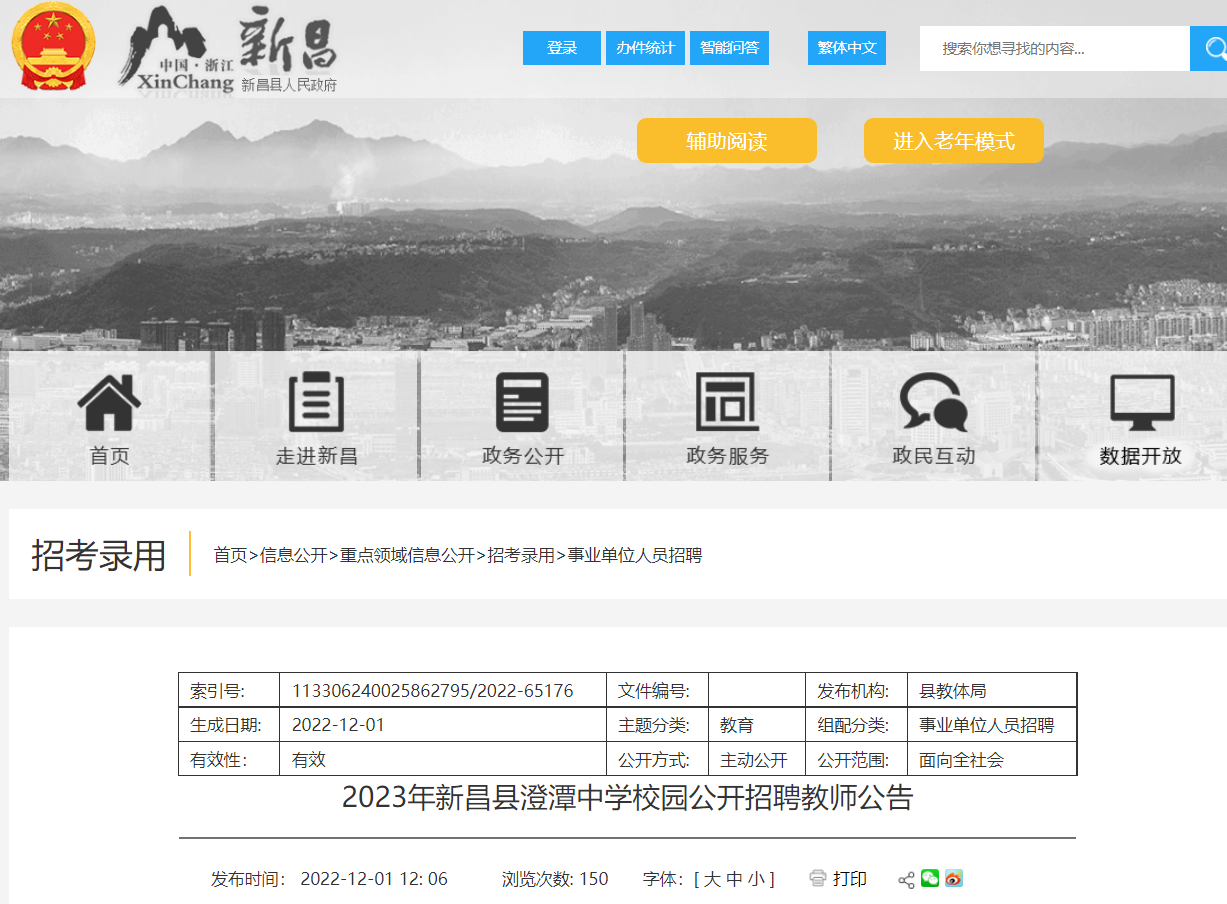Open the 首页 house icon

[110, 402]
